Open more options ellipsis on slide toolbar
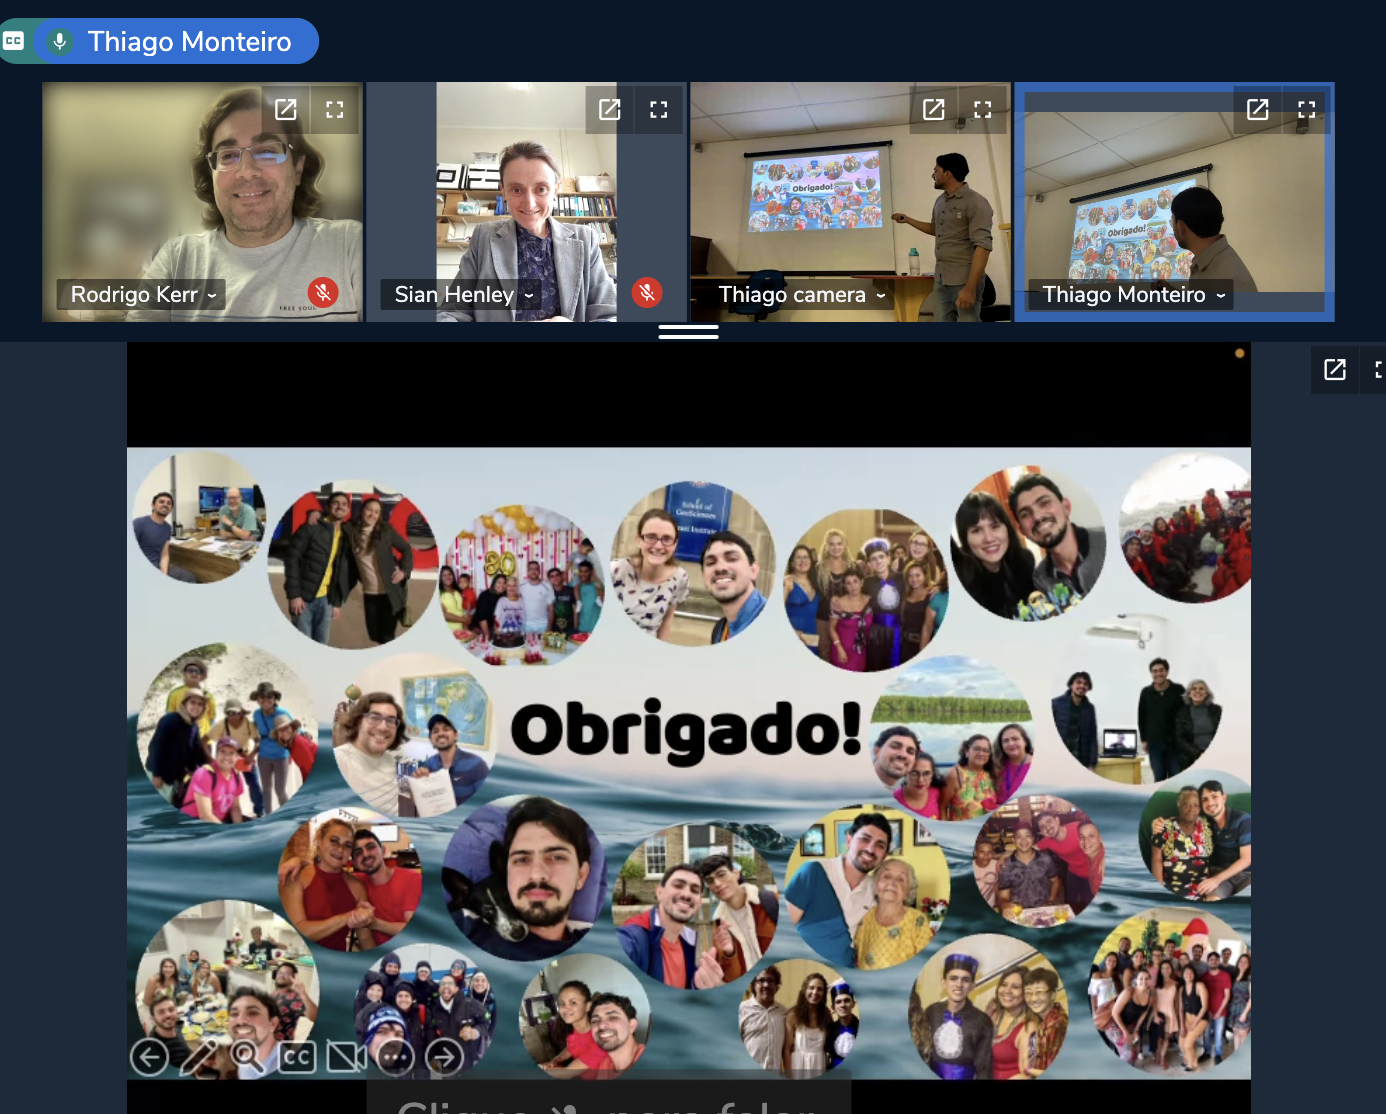1386x1114 pixels. (396, 1057)
